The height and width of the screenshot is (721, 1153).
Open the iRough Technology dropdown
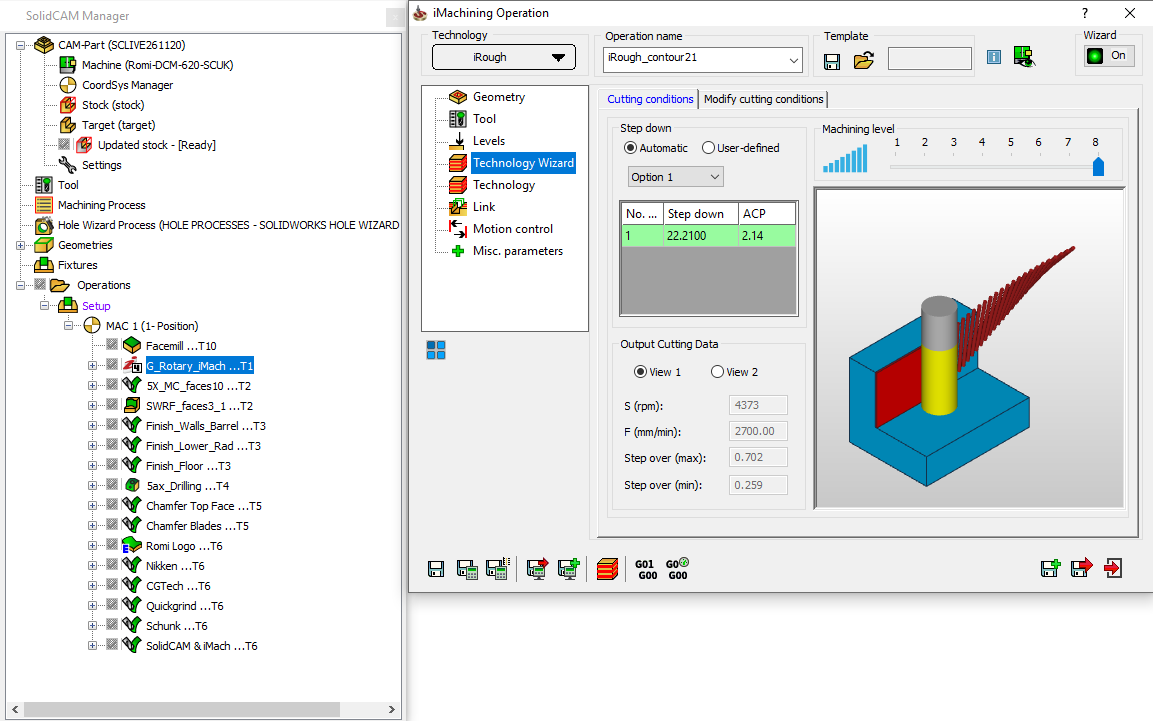coord(503,57)
